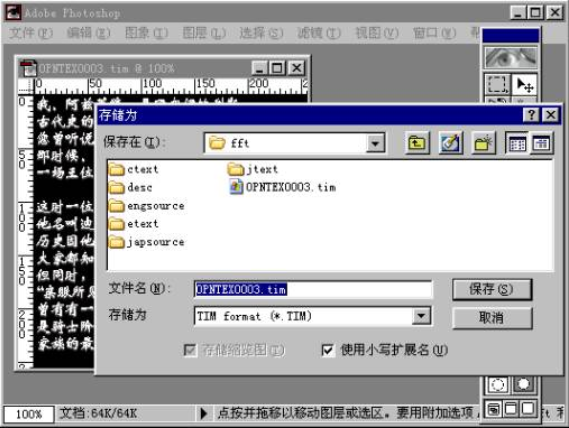Click the dialog help question mark button
Image resolution: width=569 pixels, height=428 pixels.
click(531, 115)
